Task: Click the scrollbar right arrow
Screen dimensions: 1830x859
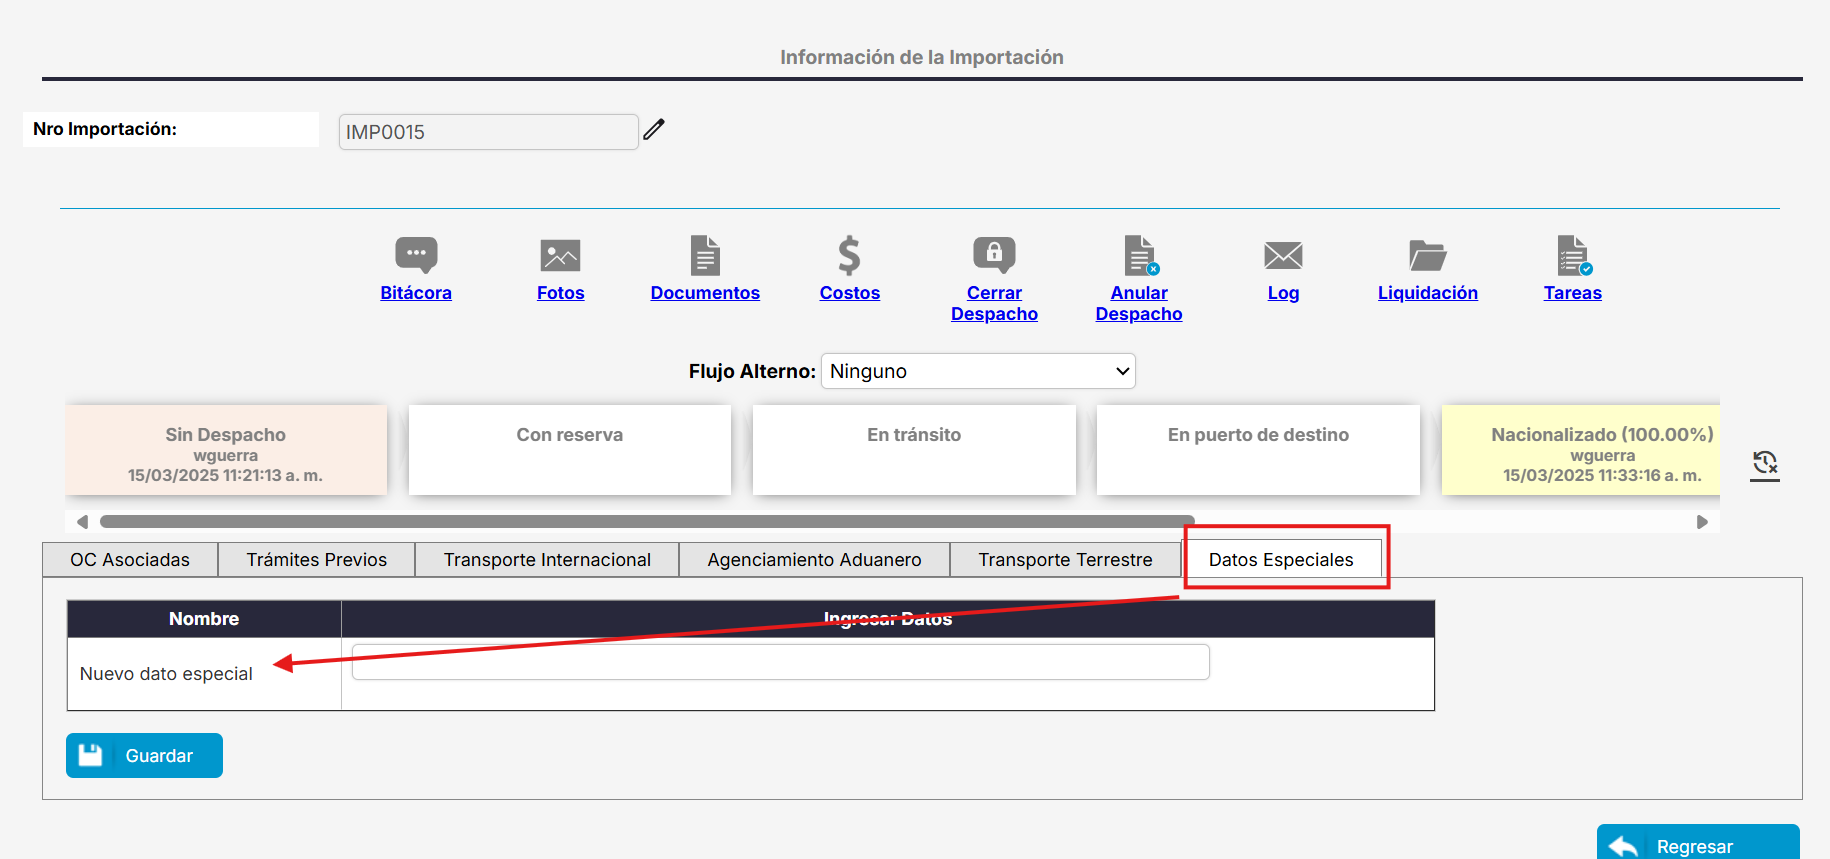Action: coord(1702,522)
